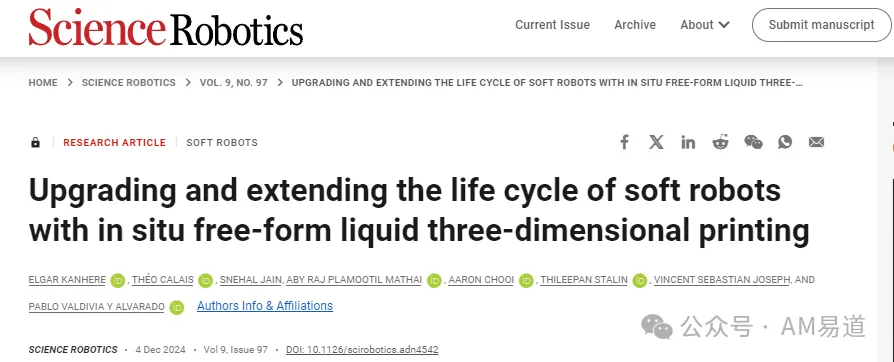Image resolution: width=894 pixels, height=362 pixels.
Task: Share article via WhatsApp icon
Action: click(x=785, y=142)
